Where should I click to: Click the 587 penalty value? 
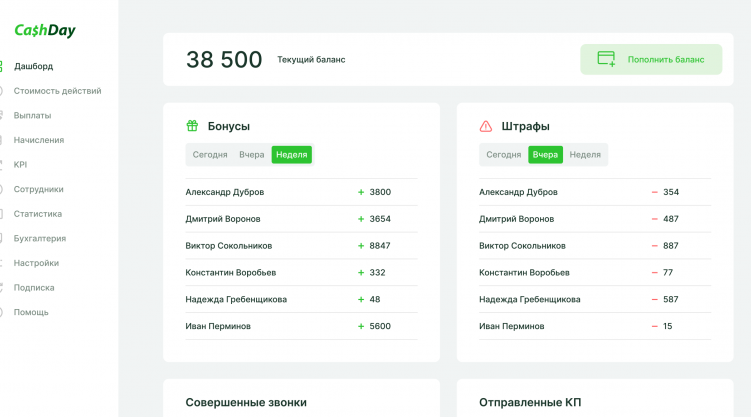click(x=671, y=299)
